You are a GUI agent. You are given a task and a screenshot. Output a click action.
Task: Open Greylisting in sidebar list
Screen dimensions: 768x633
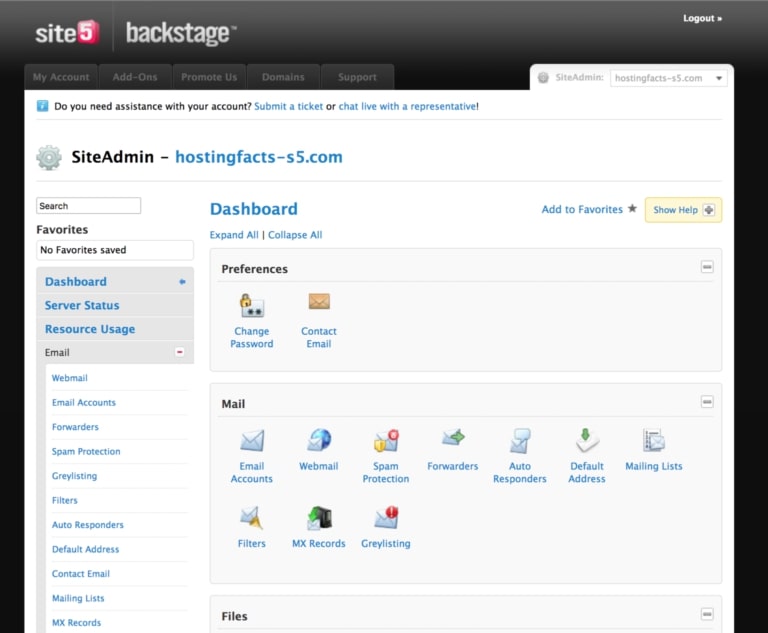click(74, 476)
